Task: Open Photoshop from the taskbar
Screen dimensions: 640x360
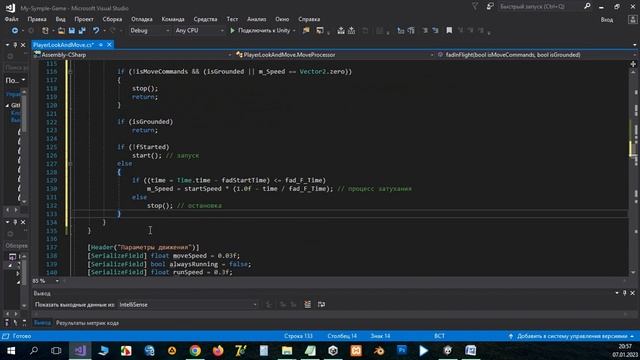Action: [402, 351]
